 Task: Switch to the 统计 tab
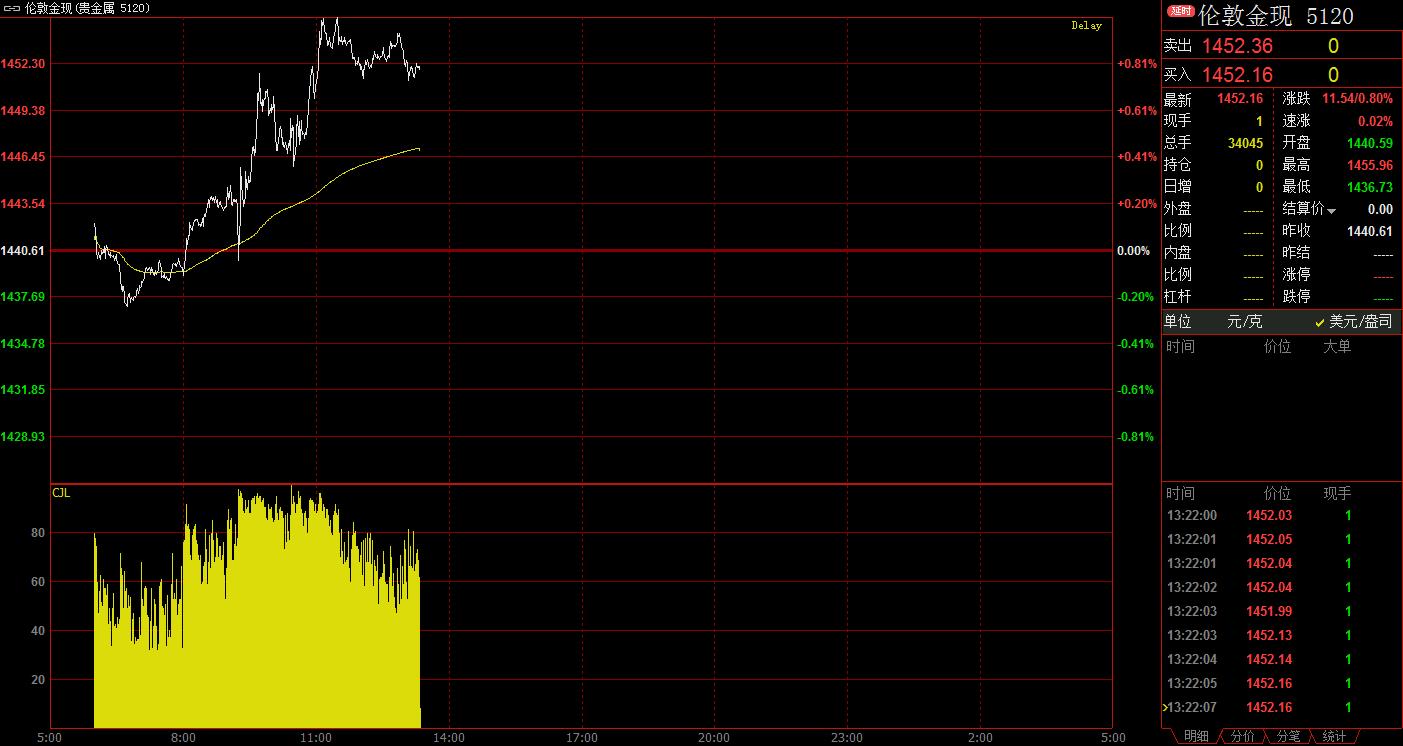click(1334, 736)
